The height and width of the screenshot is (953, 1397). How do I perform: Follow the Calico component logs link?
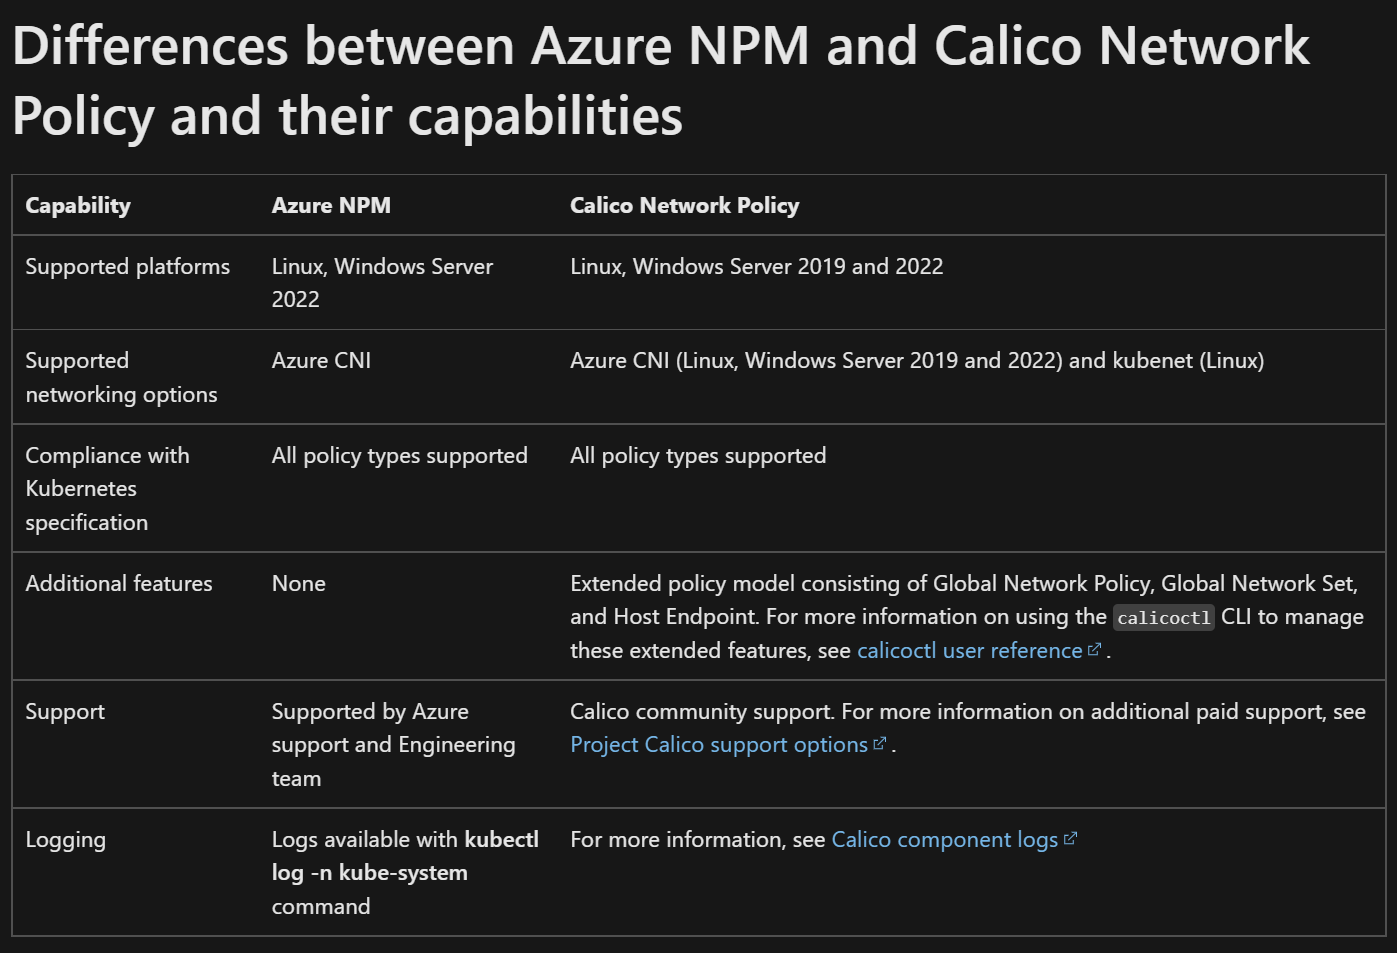pos(944,840)
